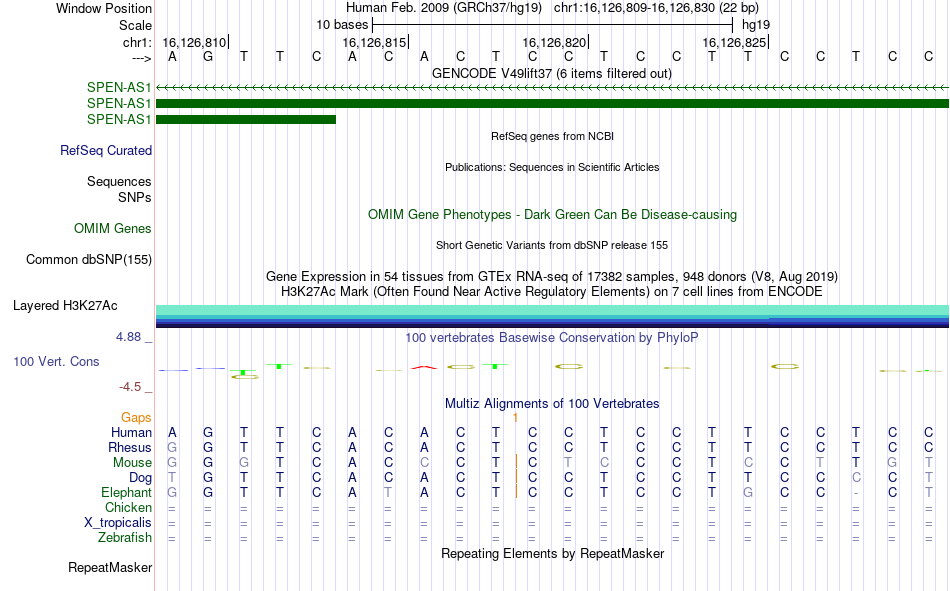
Task: Click the SNPs track label
Action: pyautogui.click(x=135, y=198)
